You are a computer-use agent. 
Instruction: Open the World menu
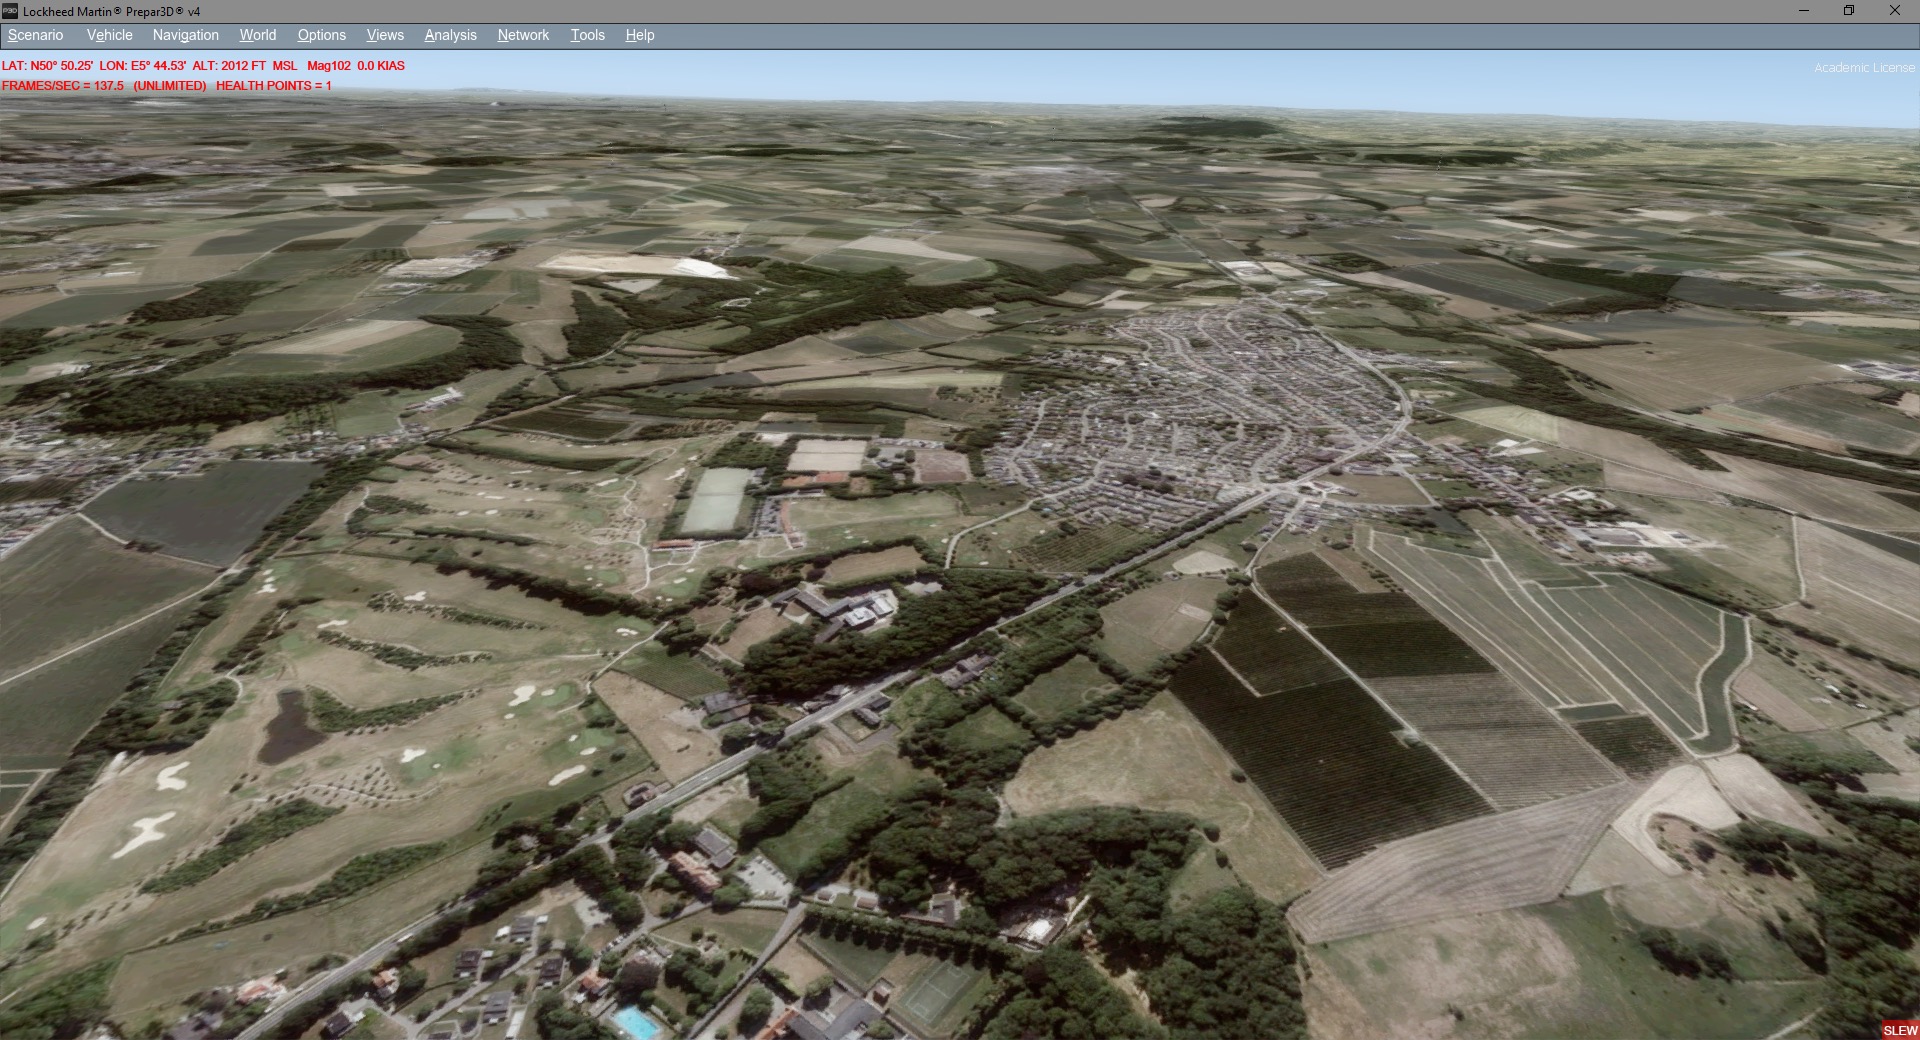(x=258, y=35)
